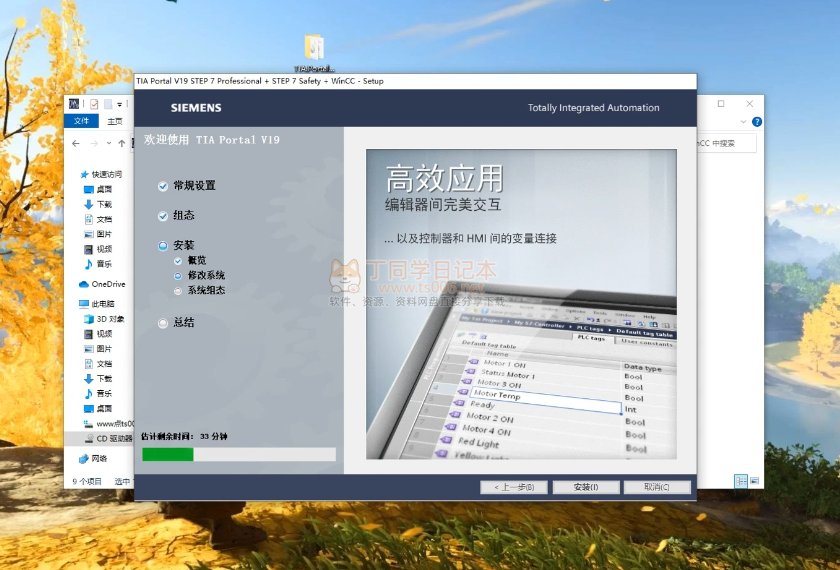
Task: Click the TIA Portal V19 Setup title bar
Action: point(415,81)
